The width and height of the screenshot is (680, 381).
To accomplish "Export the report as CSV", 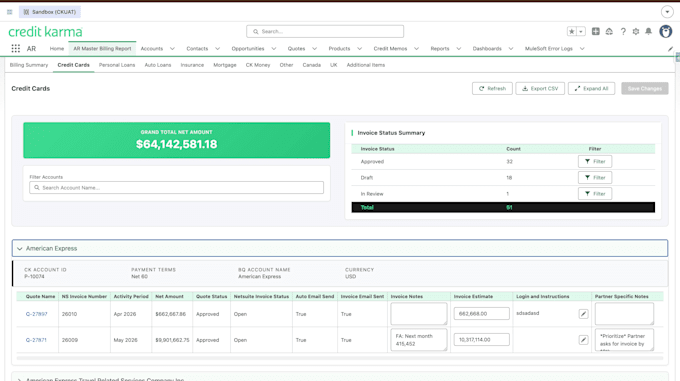I will point(540,88).
